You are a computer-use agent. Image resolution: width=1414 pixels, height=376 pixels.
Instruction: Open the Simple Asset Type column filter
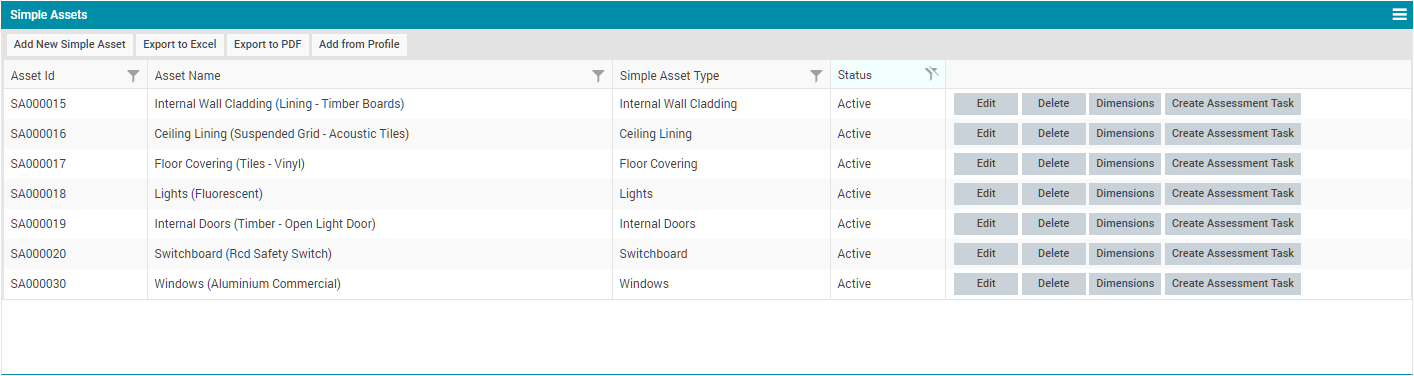point(816,75)
